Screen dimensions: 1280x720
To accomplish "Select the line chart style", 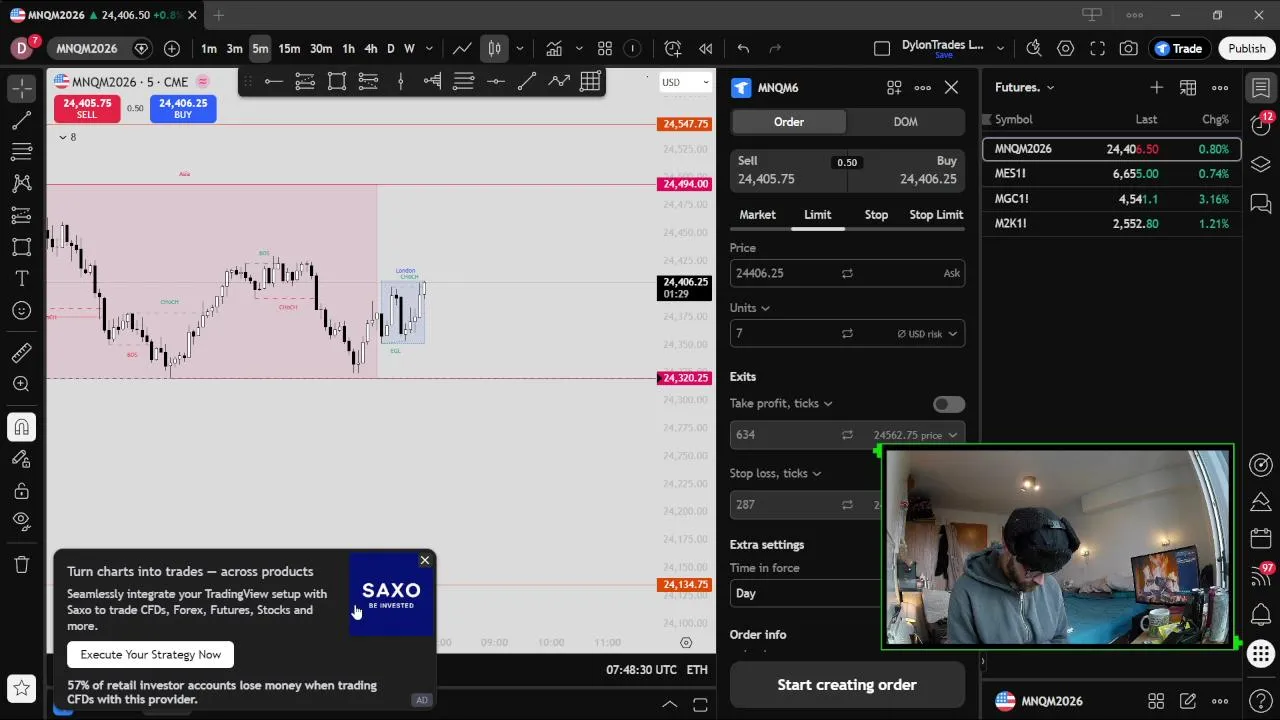I will [x=461, y=48].
